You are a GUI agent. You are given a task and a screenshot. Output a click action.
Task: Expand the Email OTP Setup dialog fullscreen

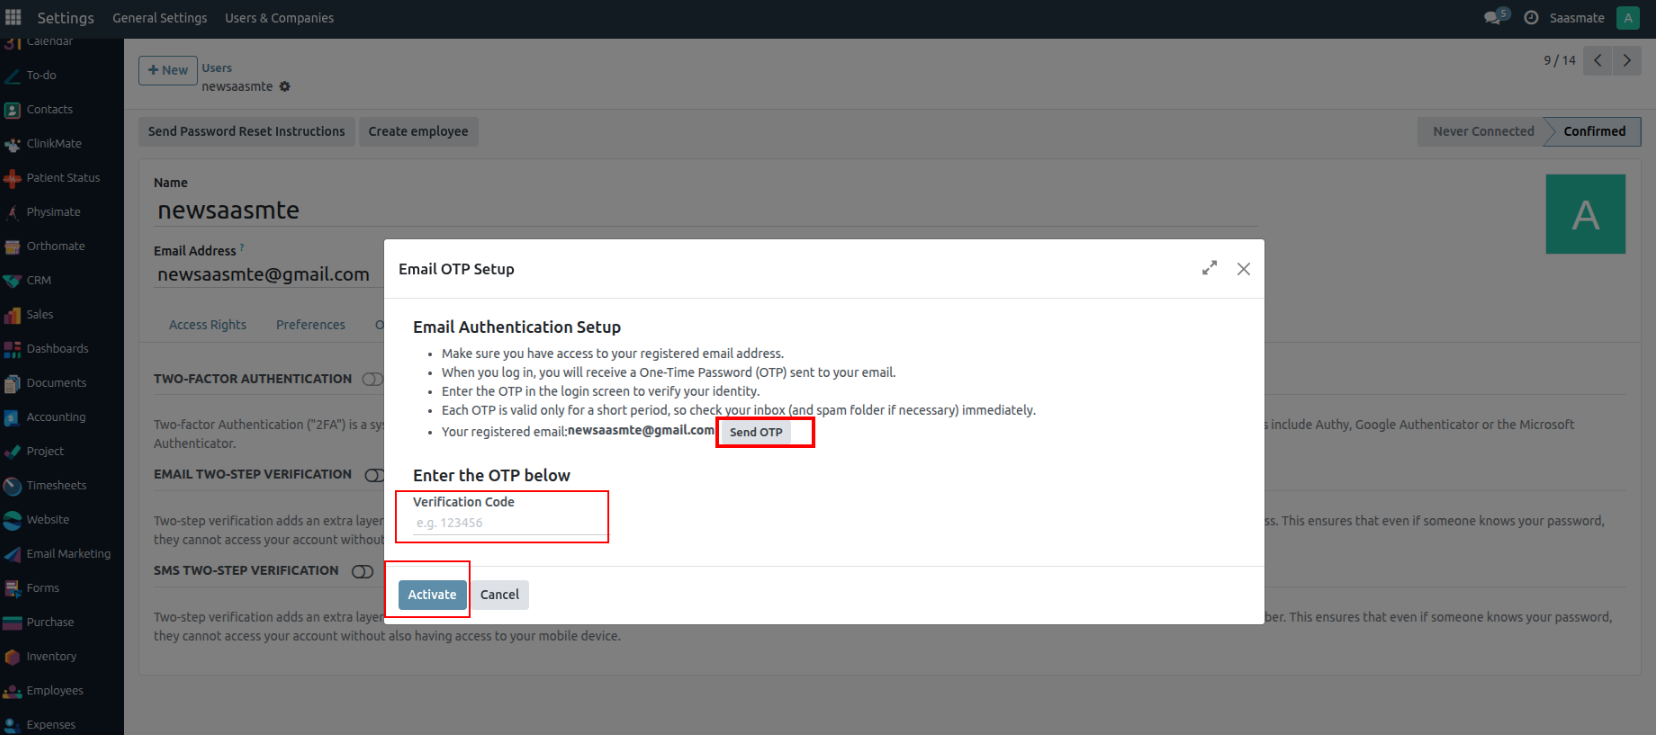[1209, 268]
